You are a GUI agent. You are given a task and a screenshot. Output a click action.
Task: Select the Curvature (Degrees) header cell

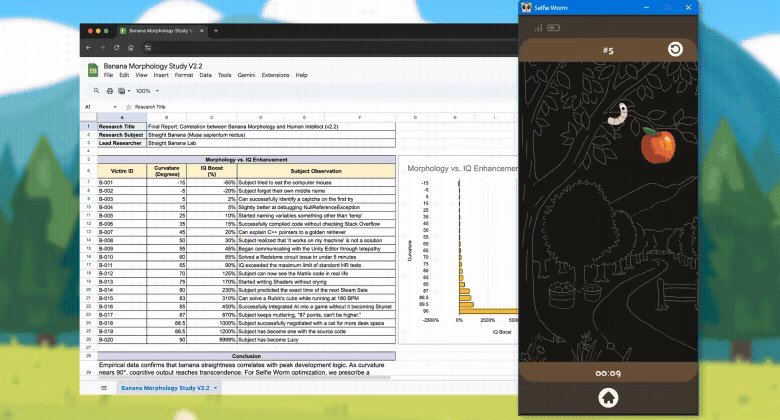(x=167, y=171)
